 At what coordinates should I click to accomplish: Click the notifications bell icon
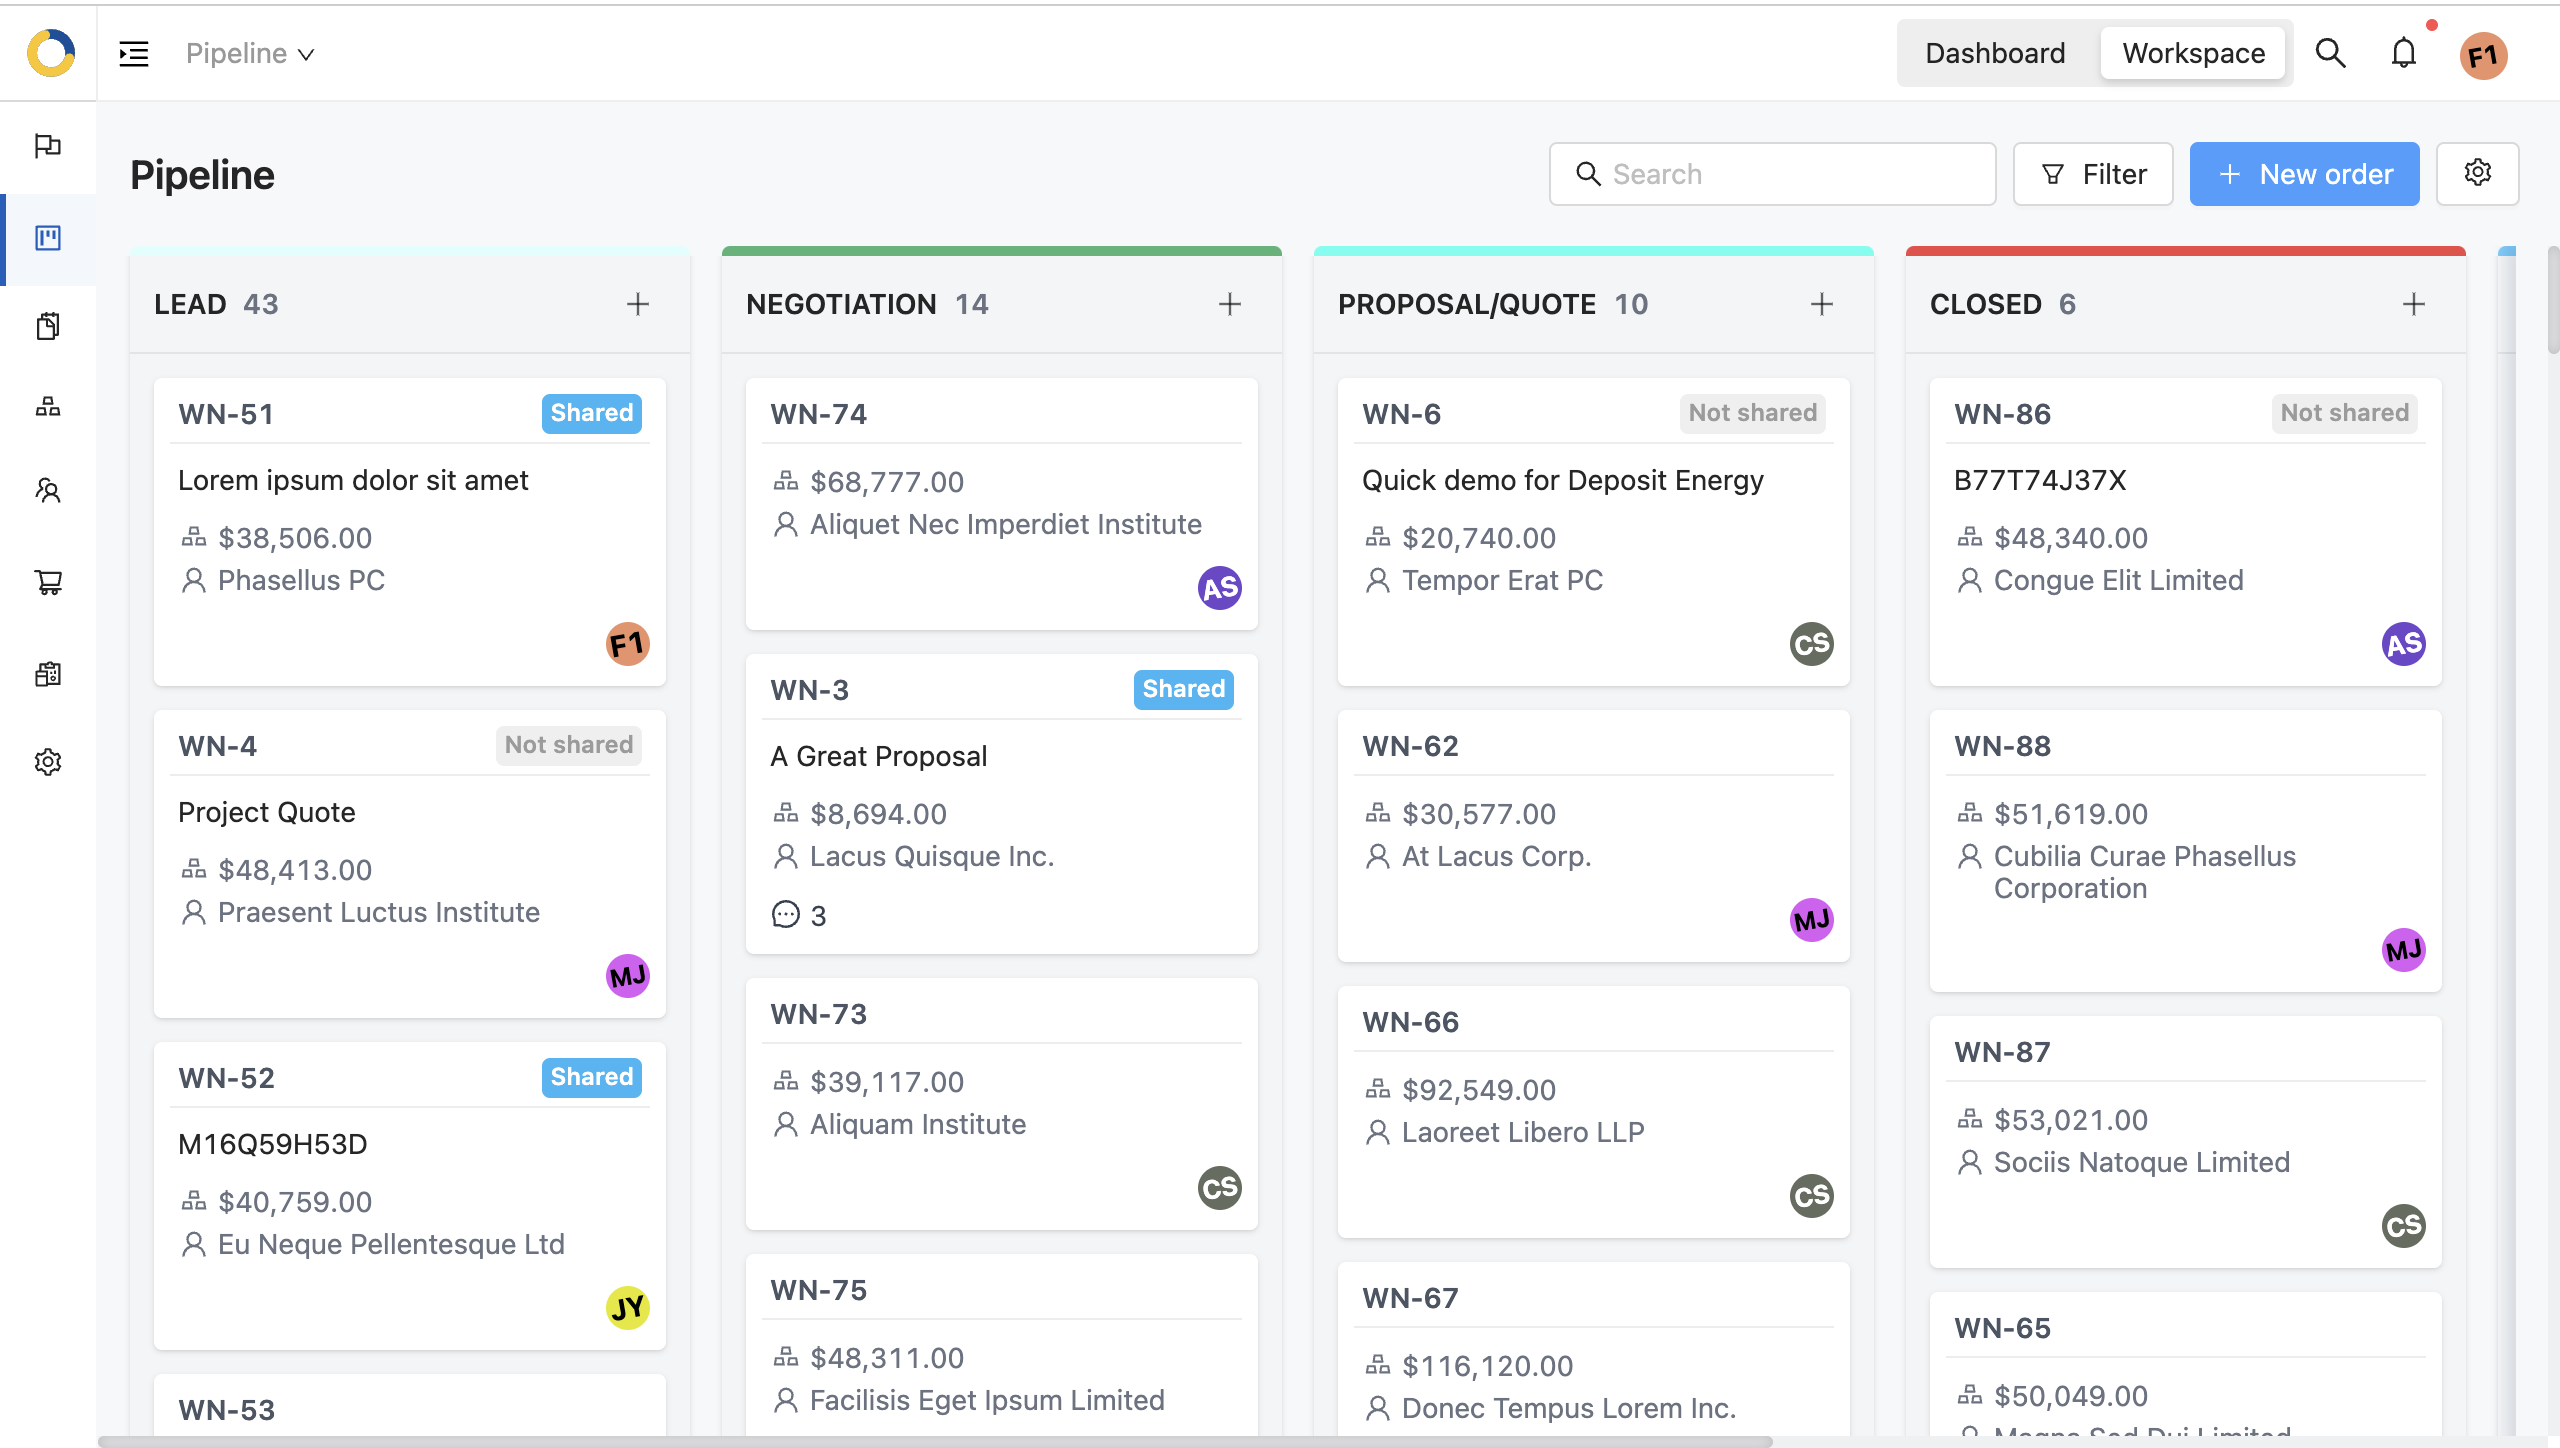[x=2405, y=53]
